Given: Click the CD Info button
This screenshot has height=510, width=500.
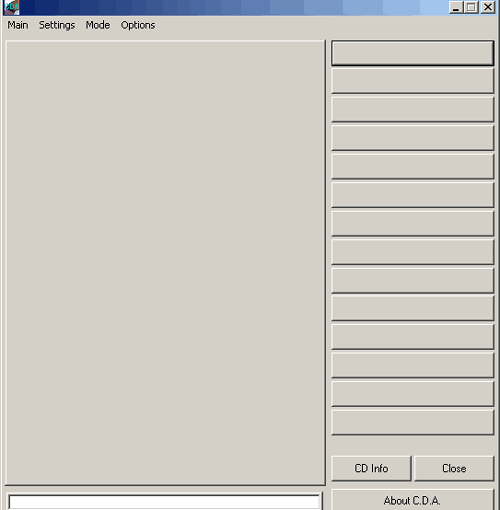Looking at the screenshot, I should click(371, 468).
